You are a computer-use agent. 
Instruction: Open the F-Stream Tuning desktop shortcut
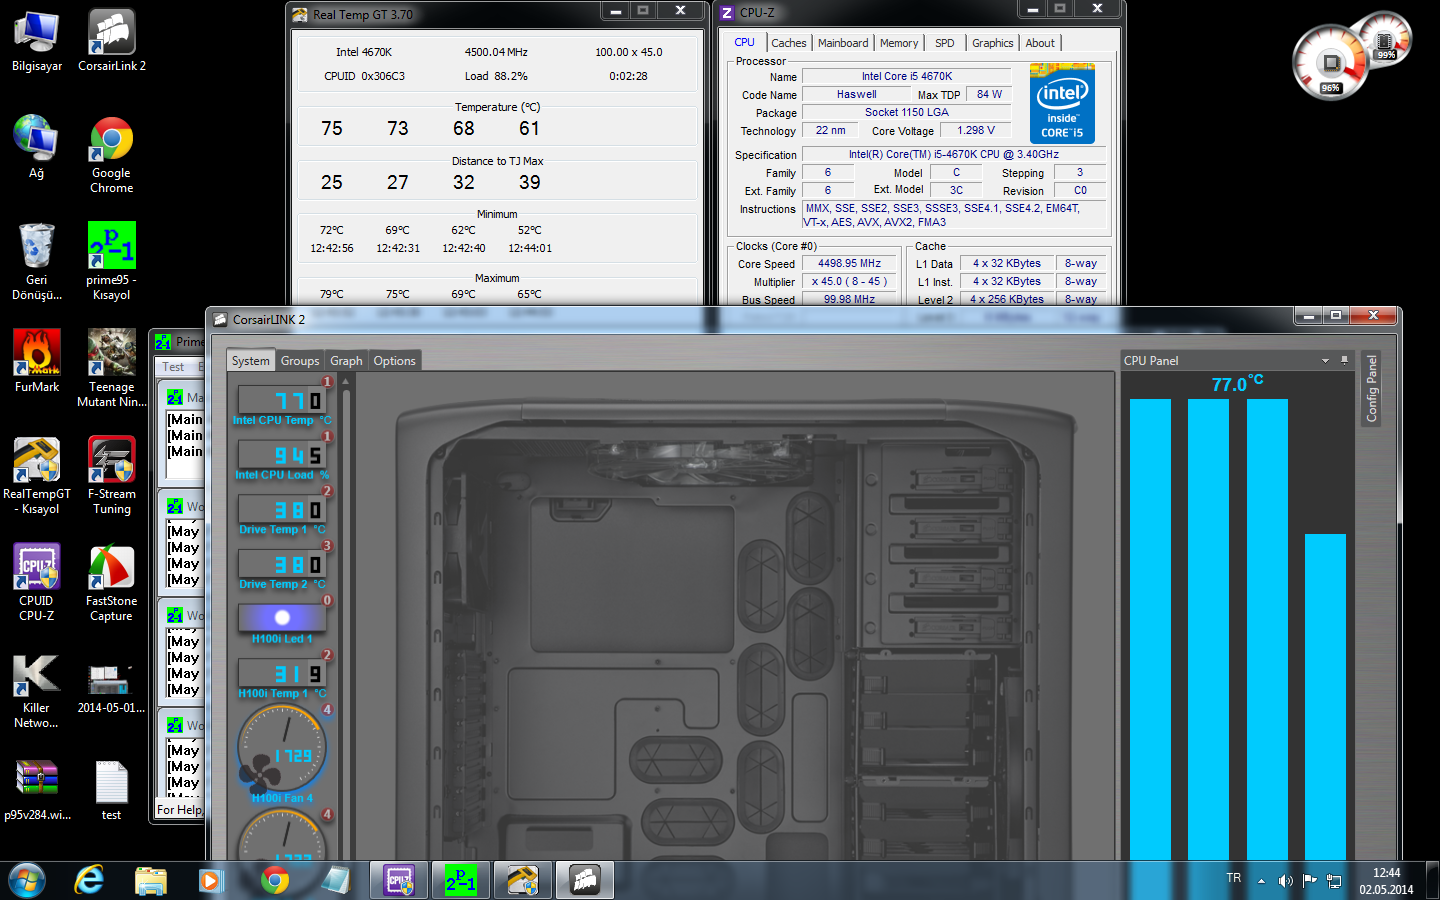tap(112, 475)
